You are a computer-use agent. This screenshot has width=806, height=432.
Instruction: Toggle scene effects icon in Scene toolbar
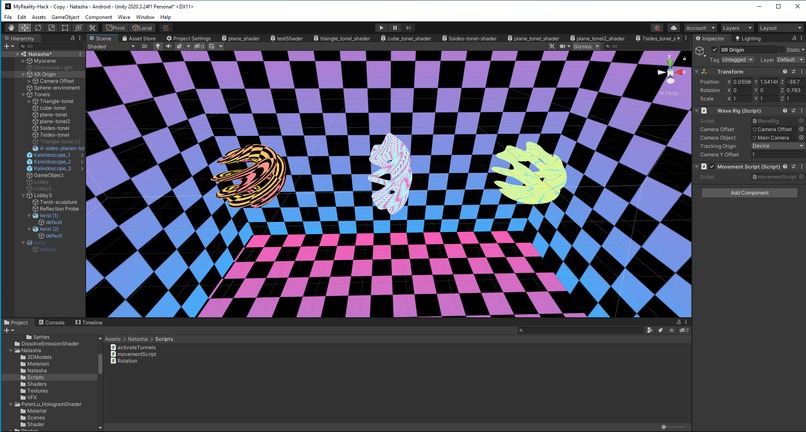point(179,46)
